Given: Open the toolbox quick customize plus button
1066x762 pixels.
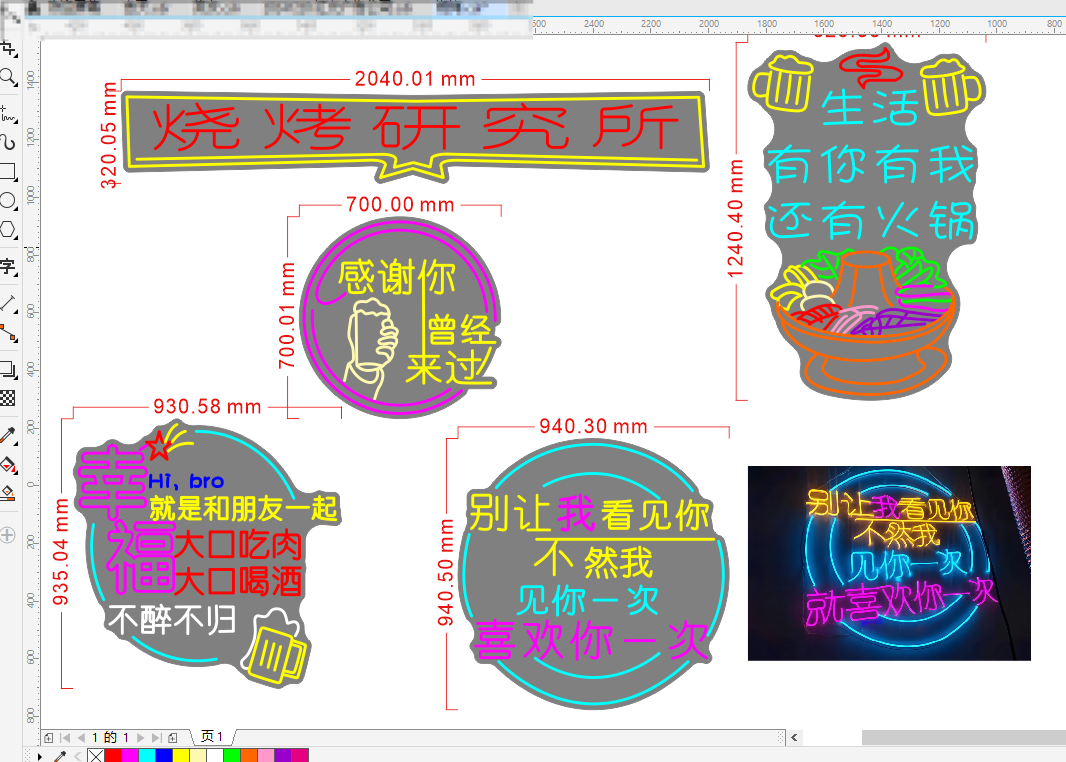Looking at the screenshot, I should [x=7, y=535].
